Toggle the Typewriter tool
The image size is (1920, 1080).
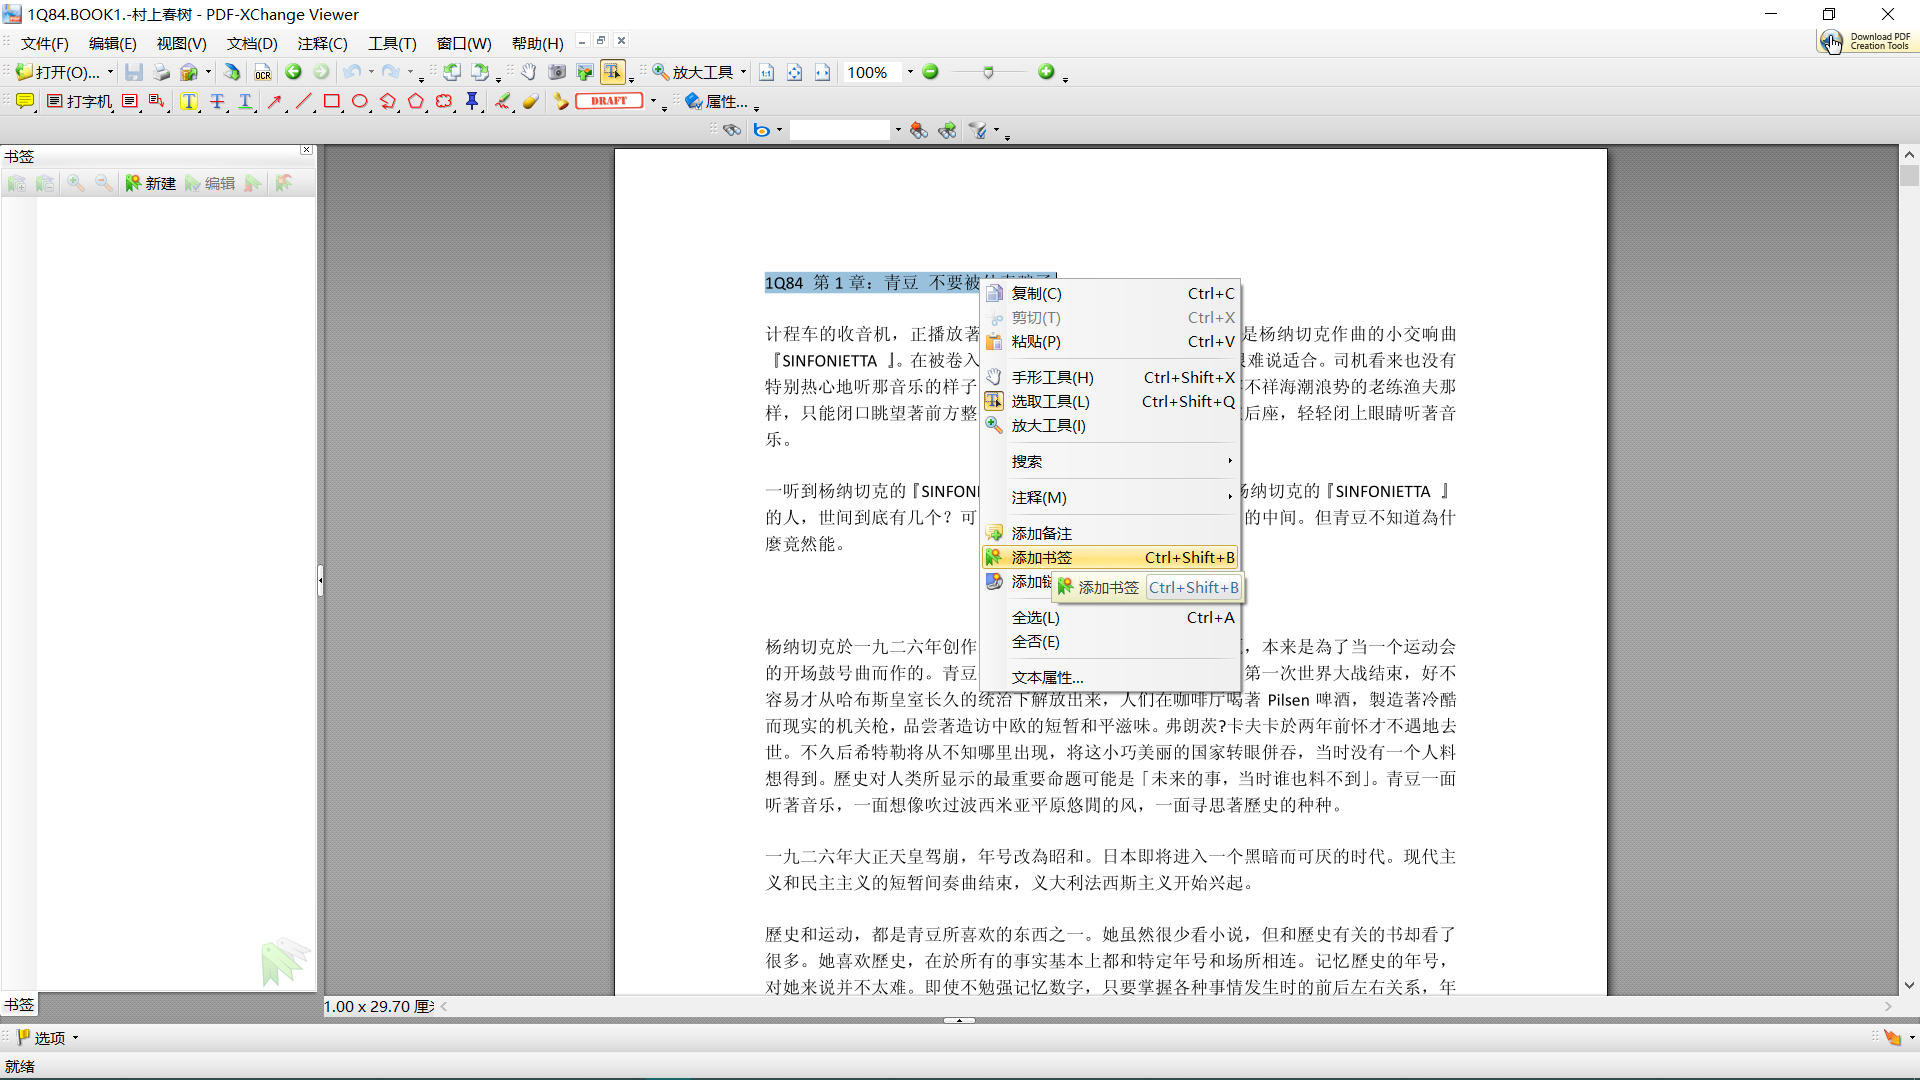pos(80,101)
